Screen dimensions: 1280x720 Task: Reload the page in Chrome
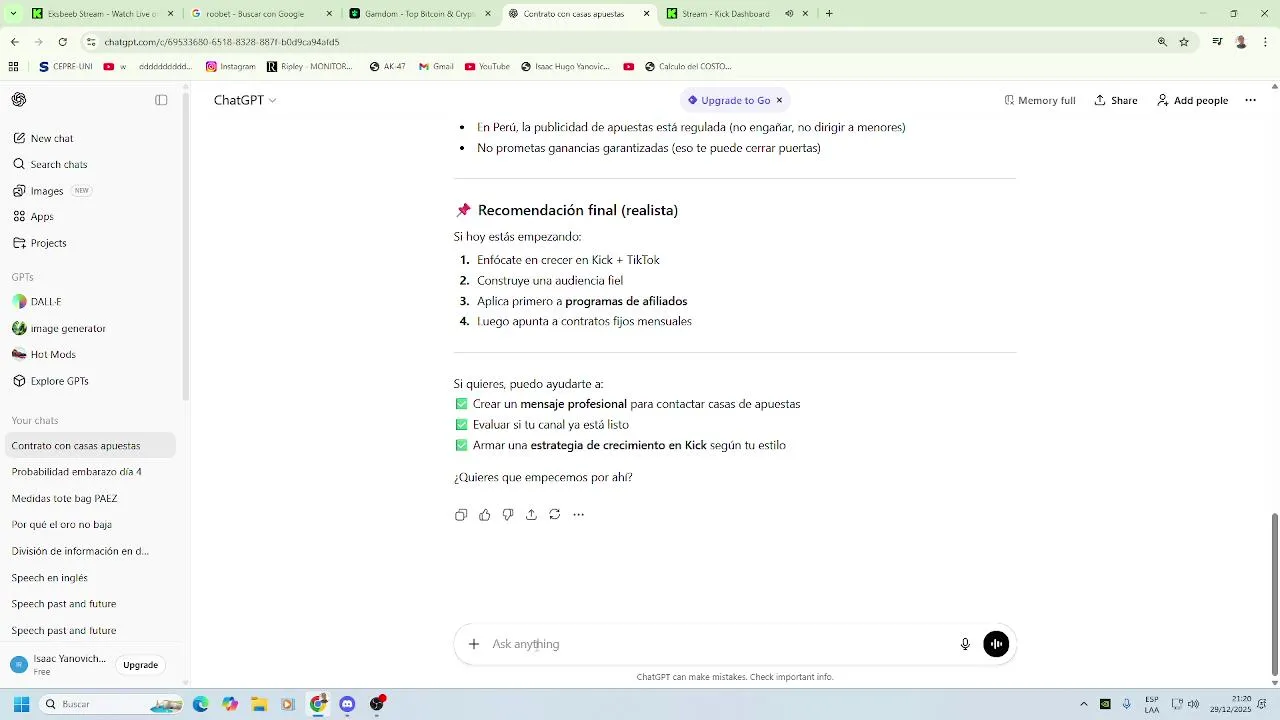coord(63,42)
